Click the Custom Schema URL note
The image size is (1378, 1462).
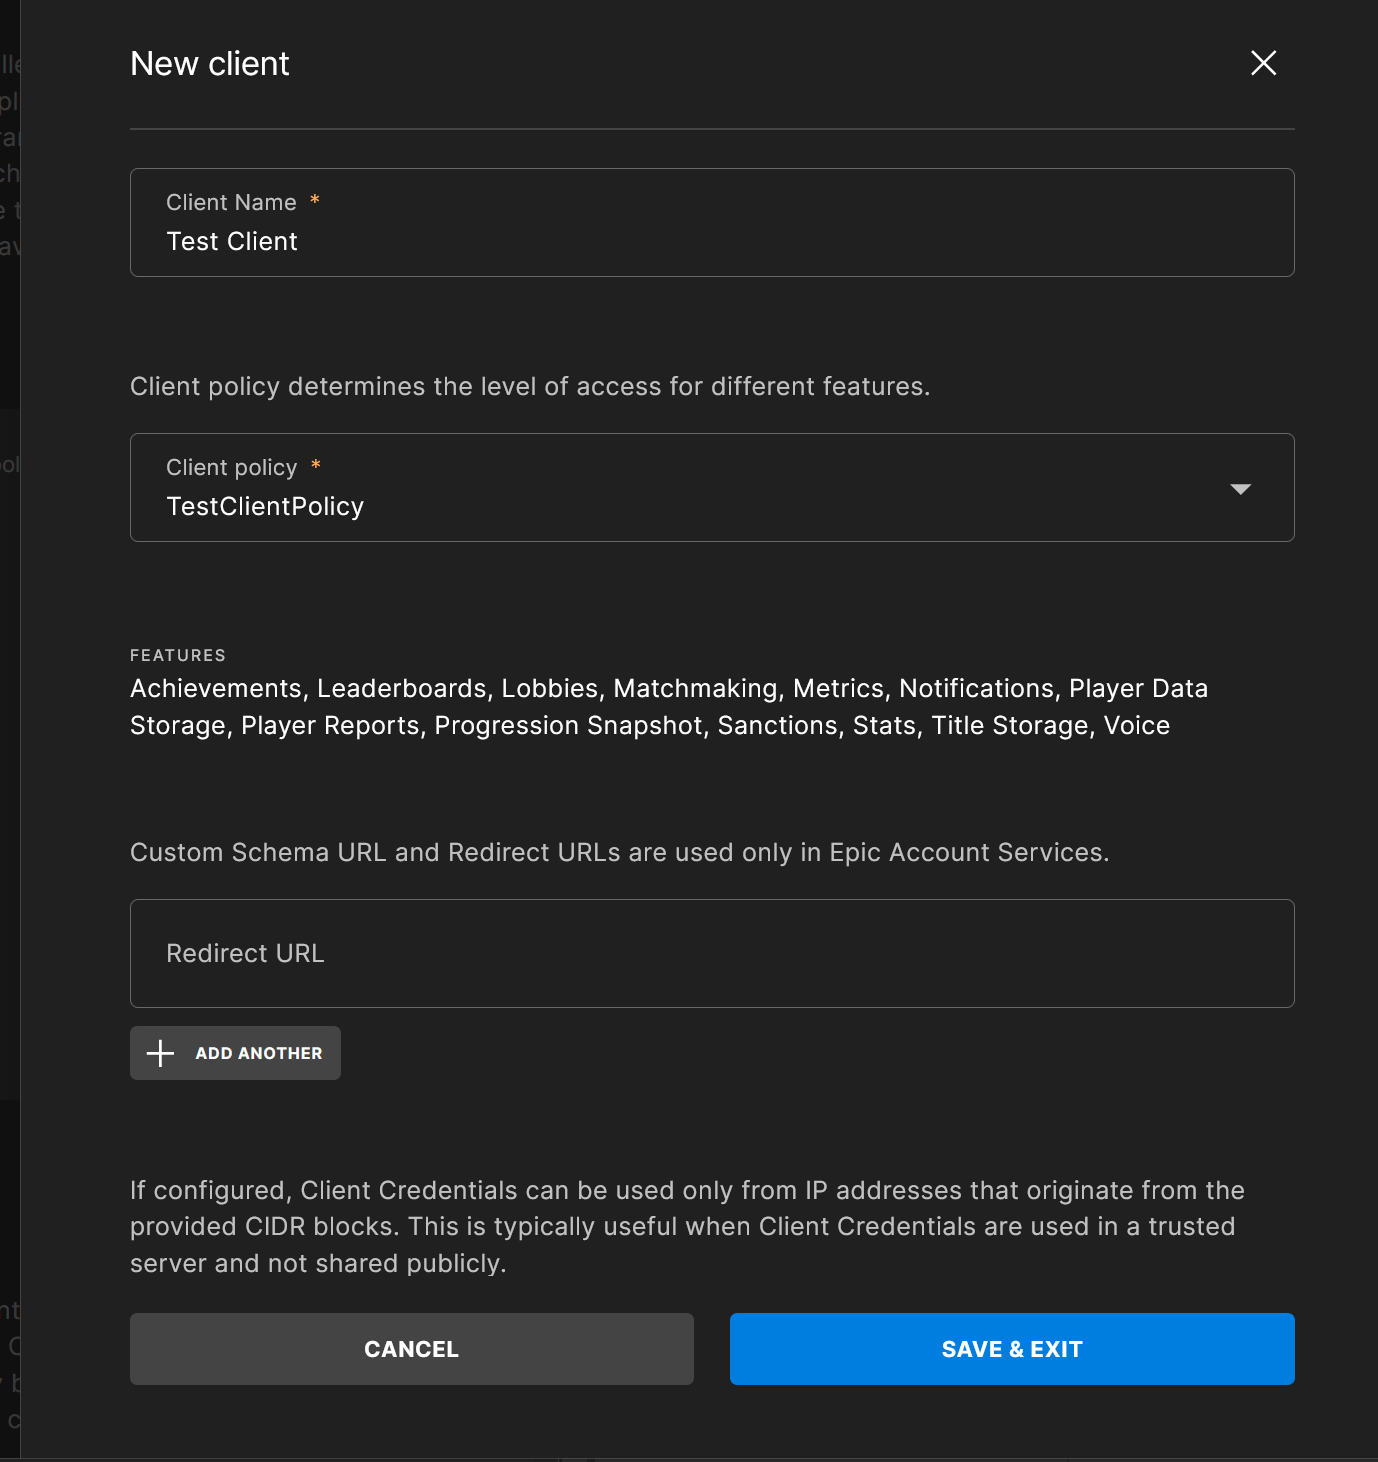coord(619,852)
